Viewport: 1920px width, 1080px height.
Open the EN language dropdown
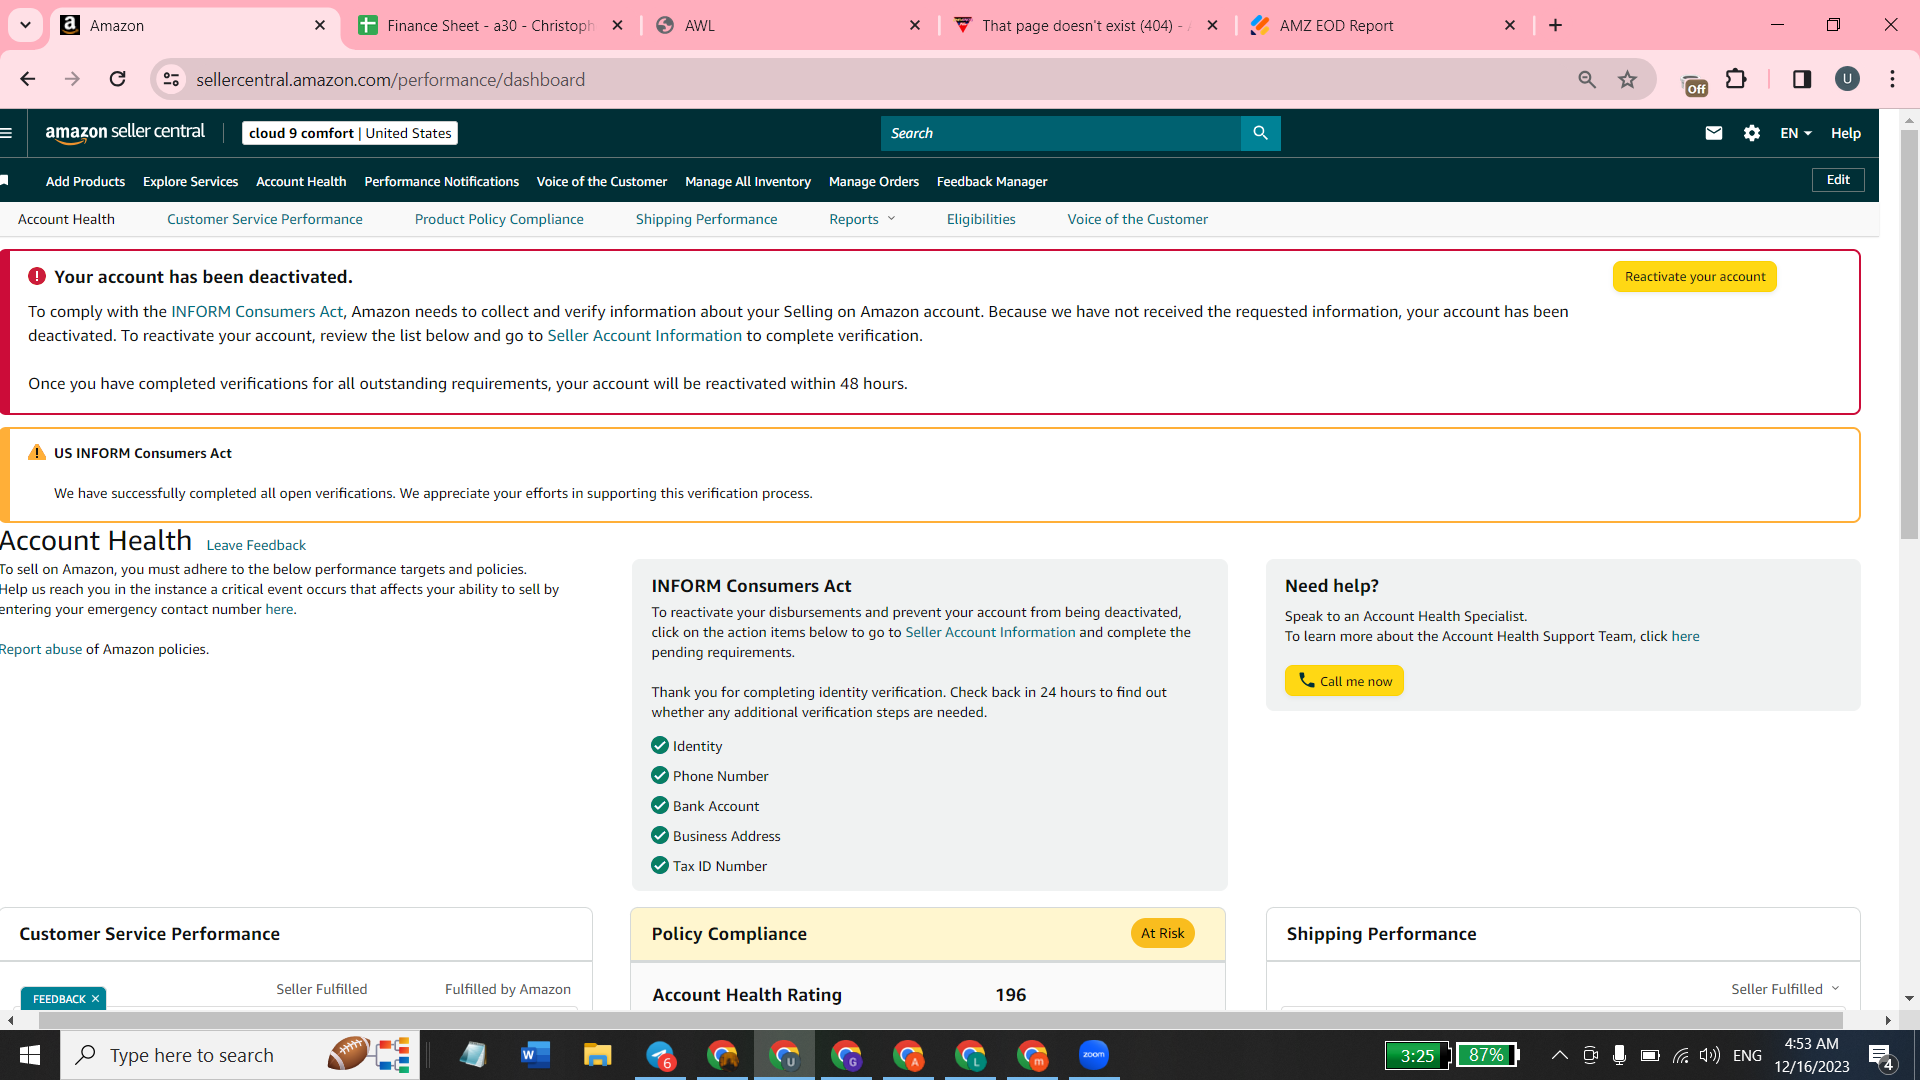pos(1796,133)
